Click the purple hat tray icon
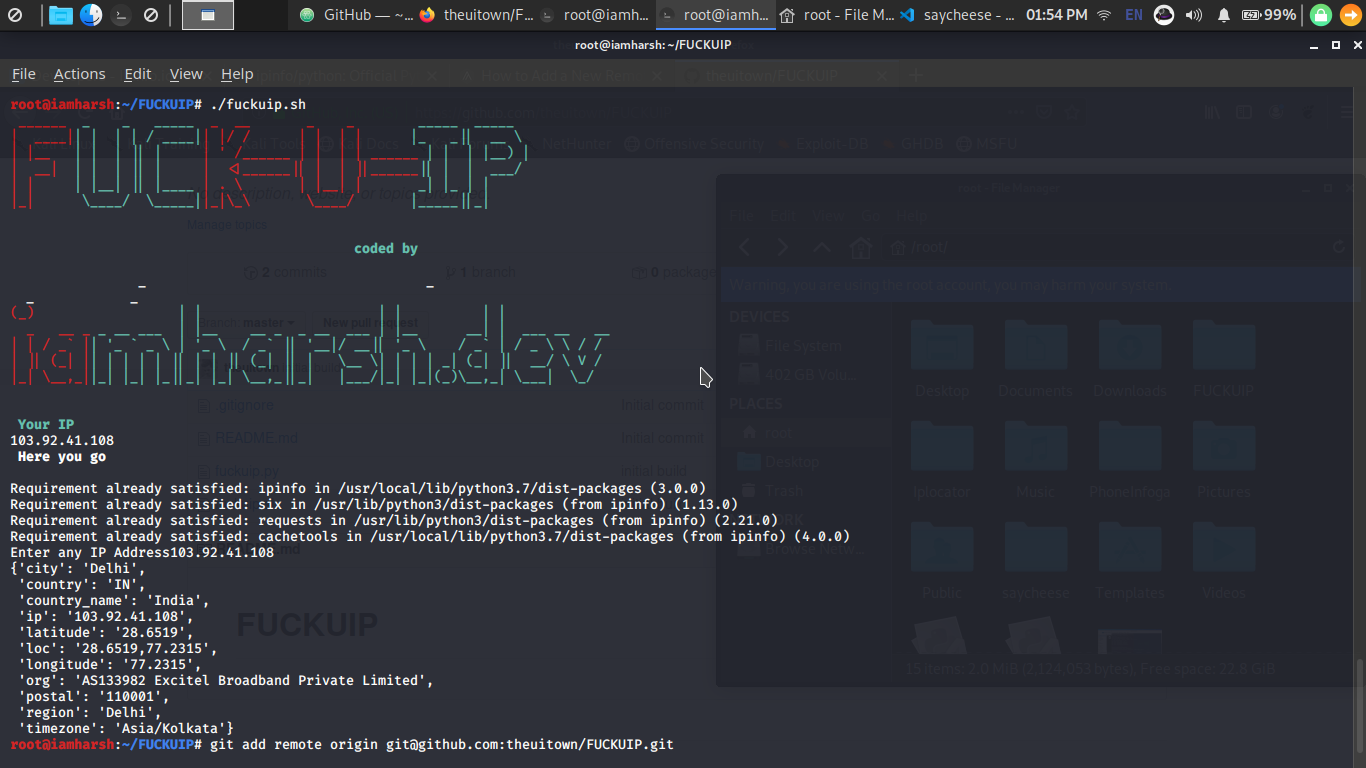1366x768 pixels. (1163, 15)
